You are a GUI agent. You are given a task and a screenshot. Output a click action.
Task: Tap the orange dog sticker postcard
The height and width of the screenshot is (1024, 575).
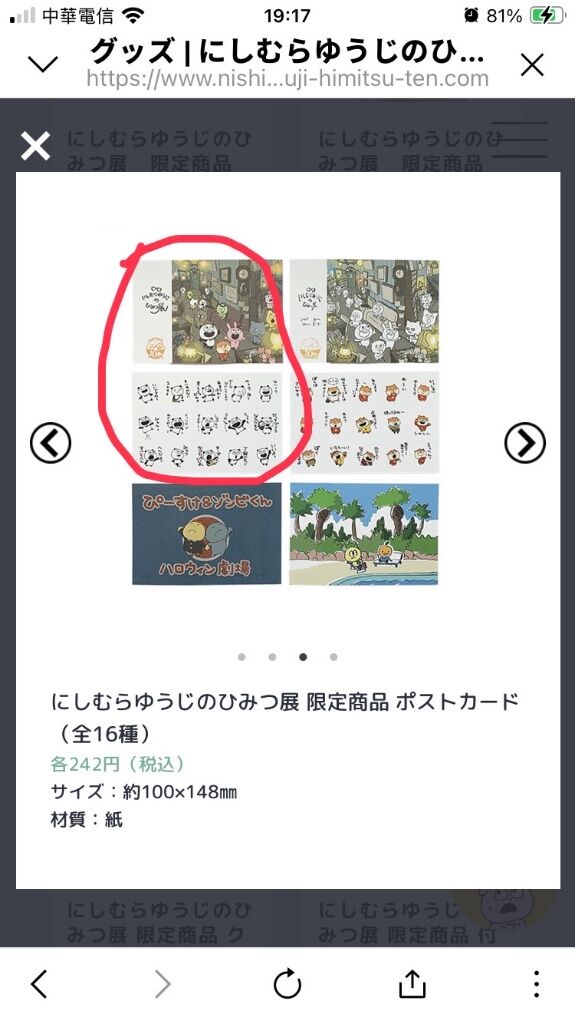click(x=365, y=423)
